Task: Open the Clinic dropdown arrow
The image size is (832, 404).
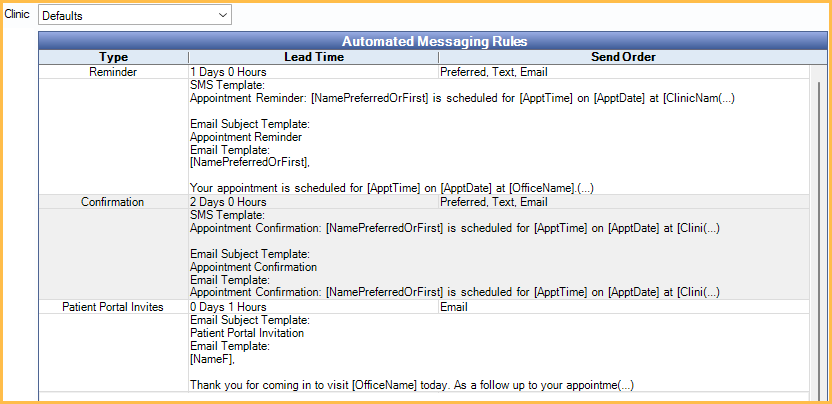Action: pos(222,16)
